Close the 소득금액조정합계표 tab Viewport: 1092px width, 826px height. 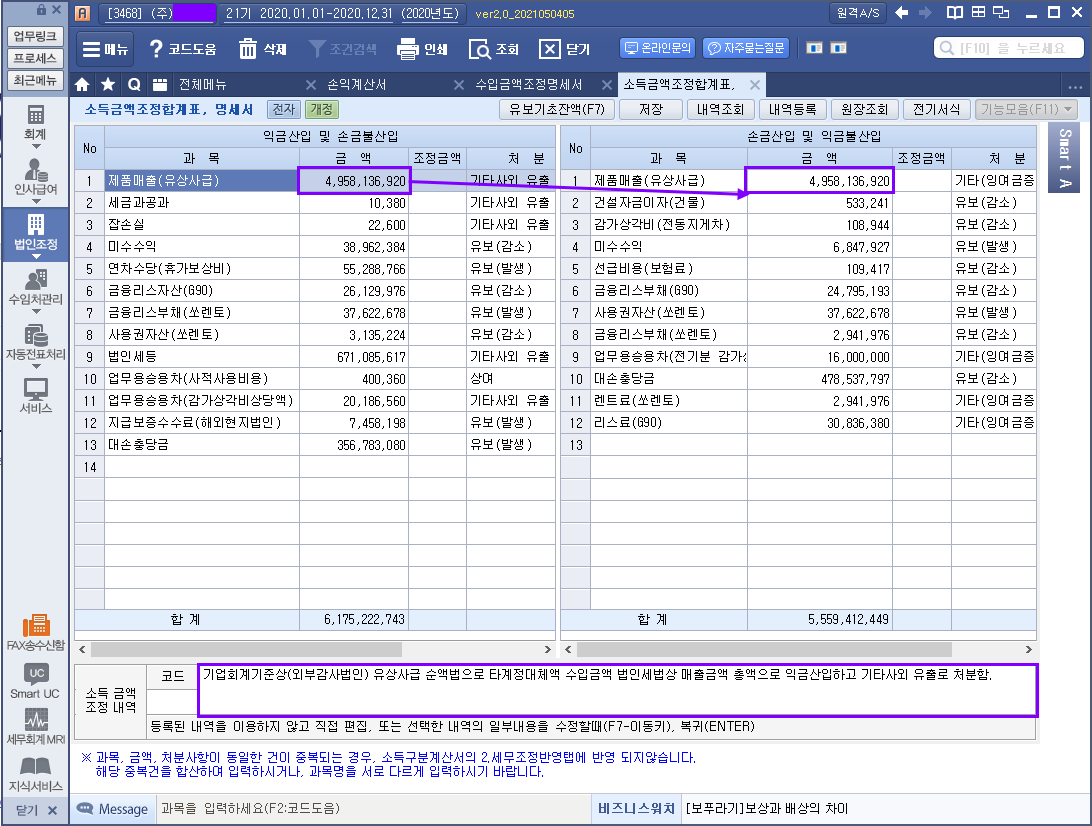click(x=754, y=85)
